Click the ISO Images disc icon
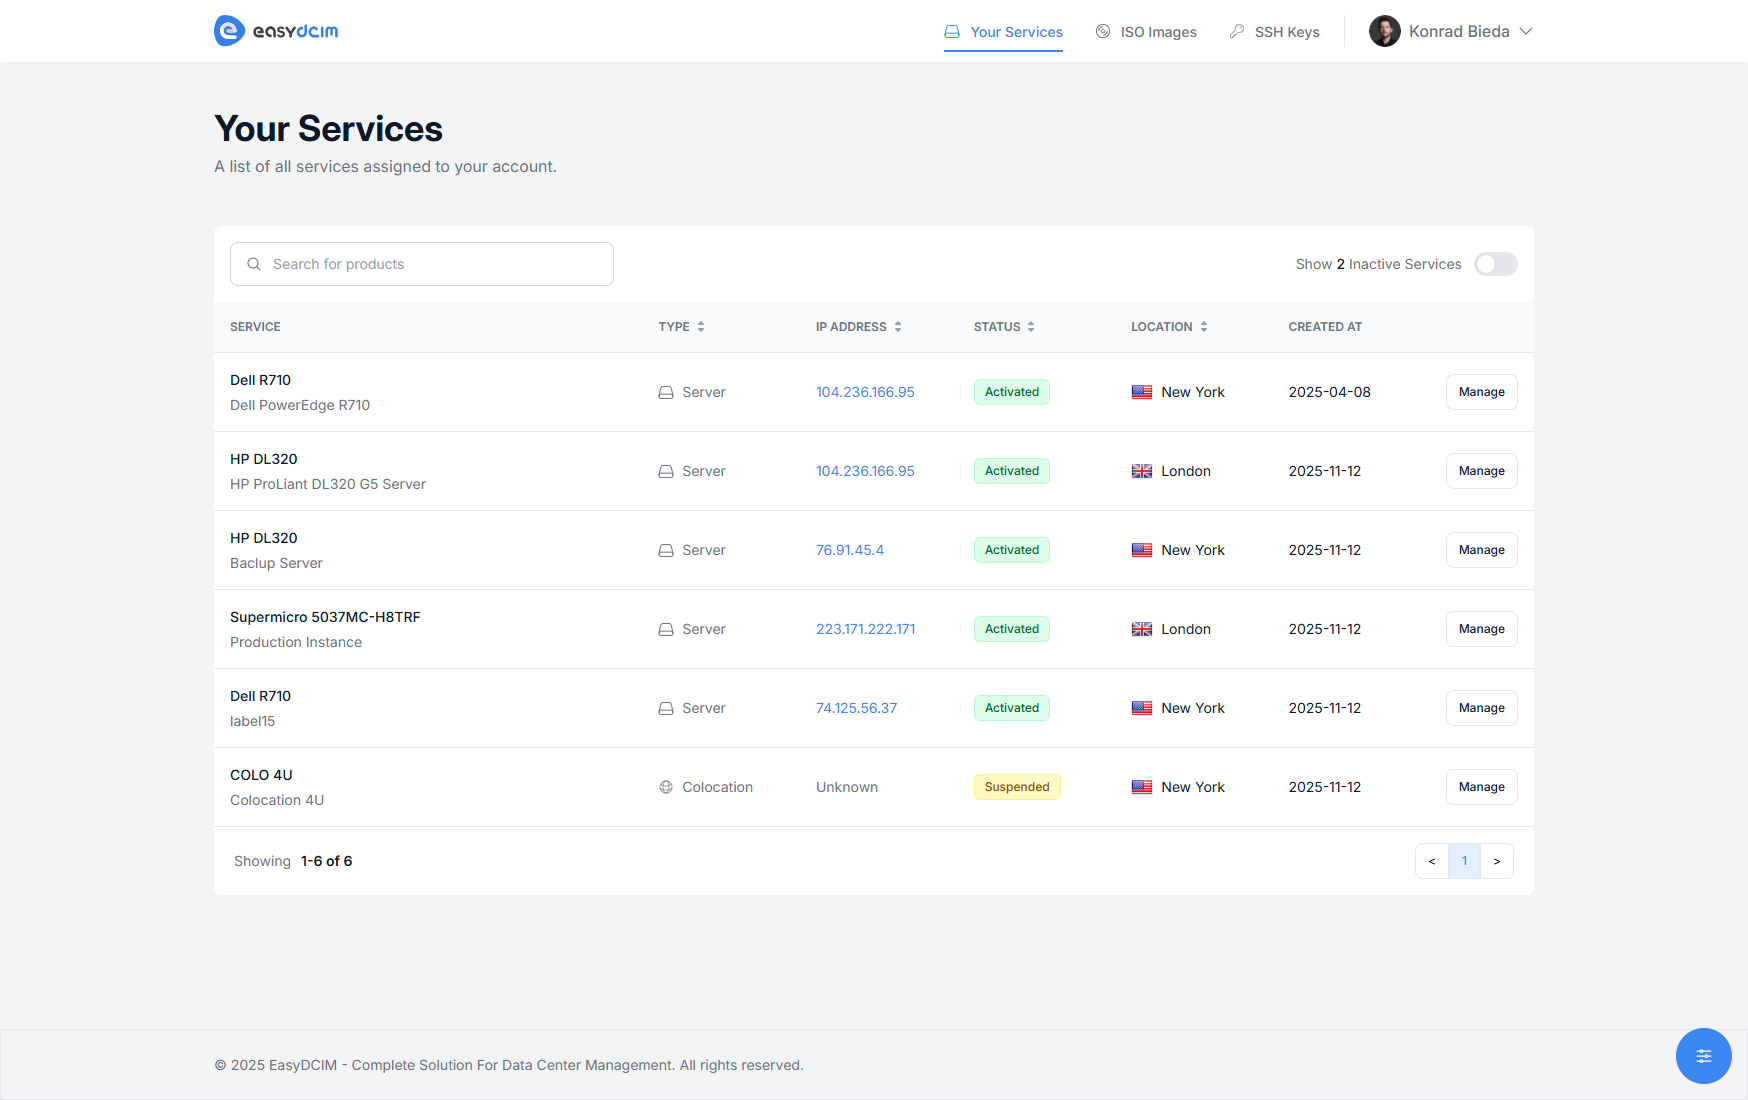The image size is (1748, 1100). 1103,31
